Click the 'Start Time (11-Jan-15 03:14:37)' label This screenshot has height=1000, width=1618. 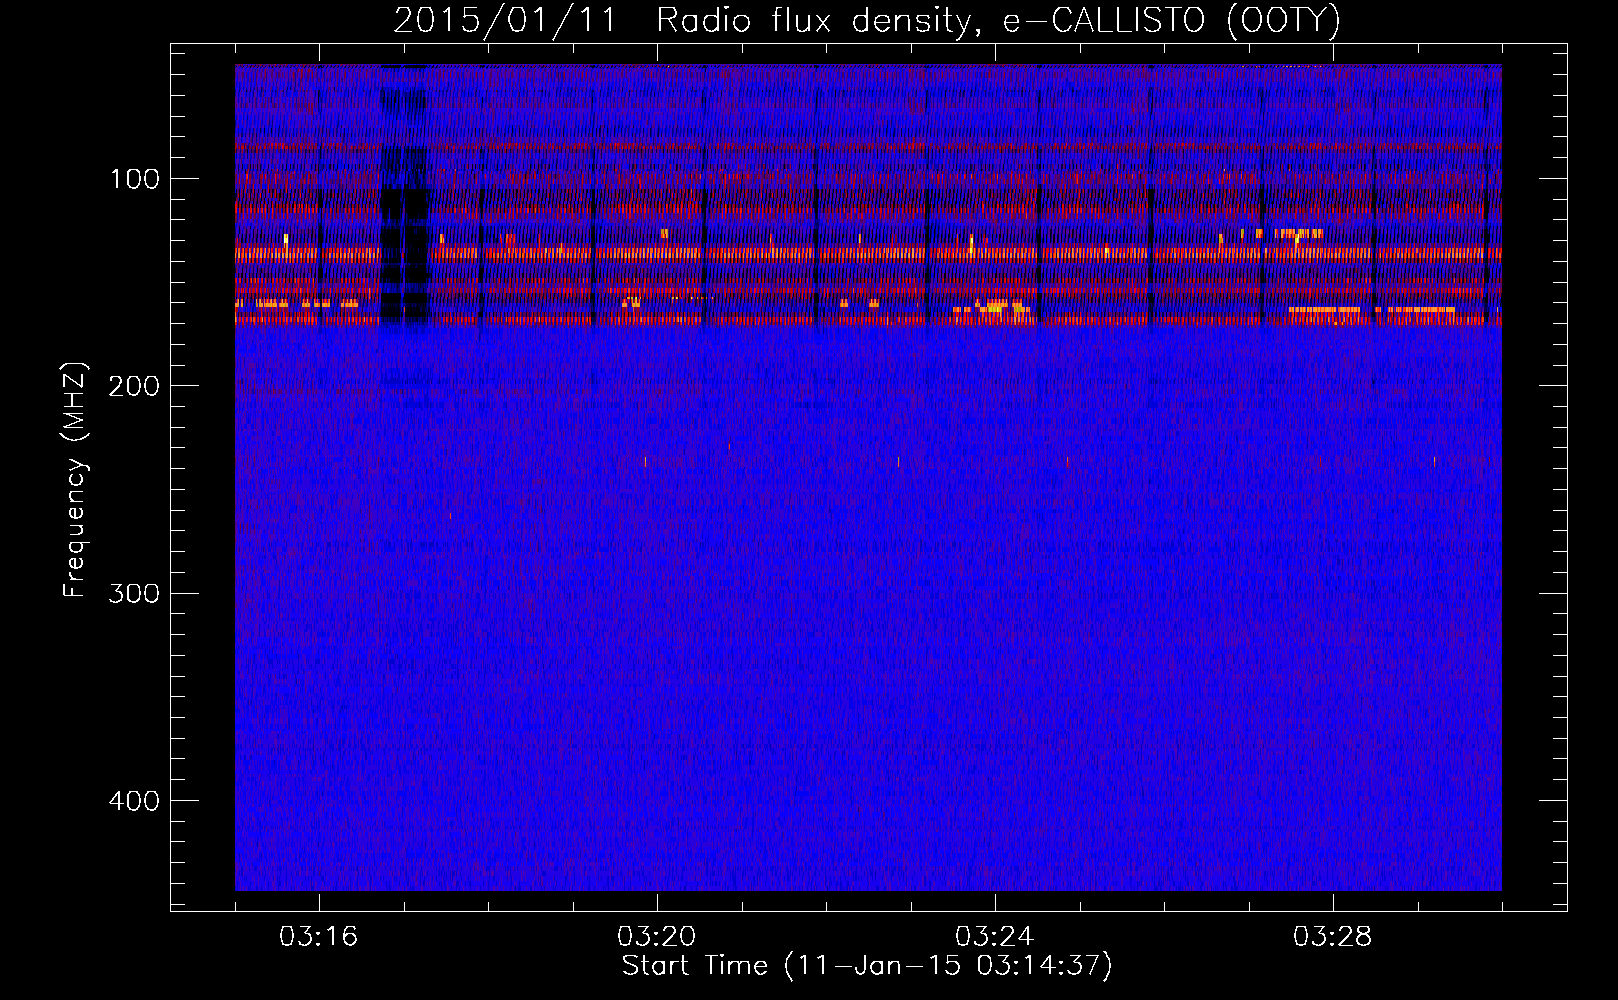point(867,966)
